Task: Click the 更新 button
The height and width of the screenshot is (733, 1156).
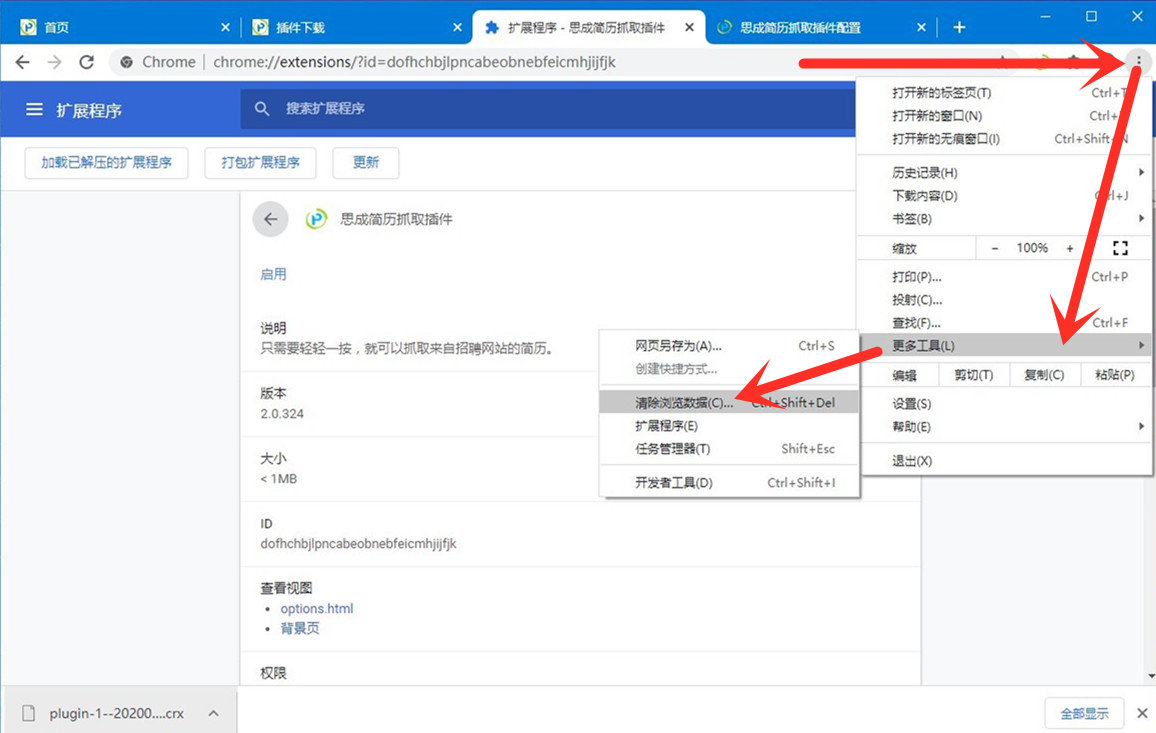Action: [365, 162]
